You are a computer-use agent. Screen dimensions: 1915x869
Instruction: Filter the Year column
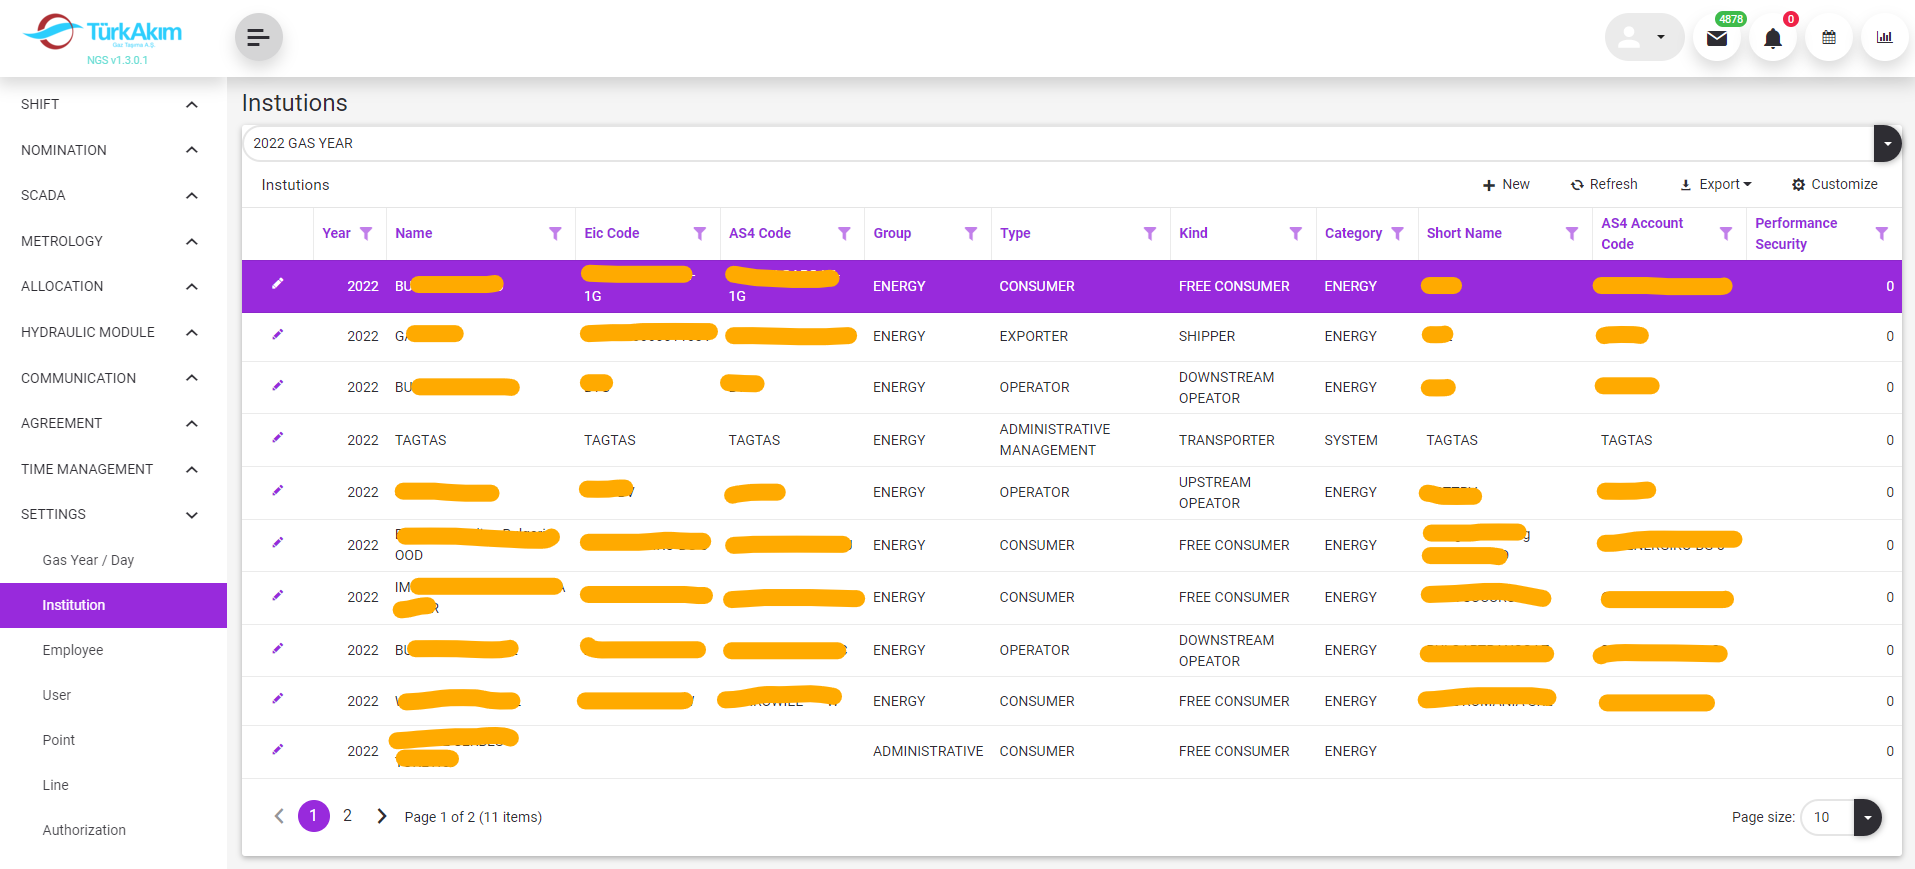[x=366, y=234]
